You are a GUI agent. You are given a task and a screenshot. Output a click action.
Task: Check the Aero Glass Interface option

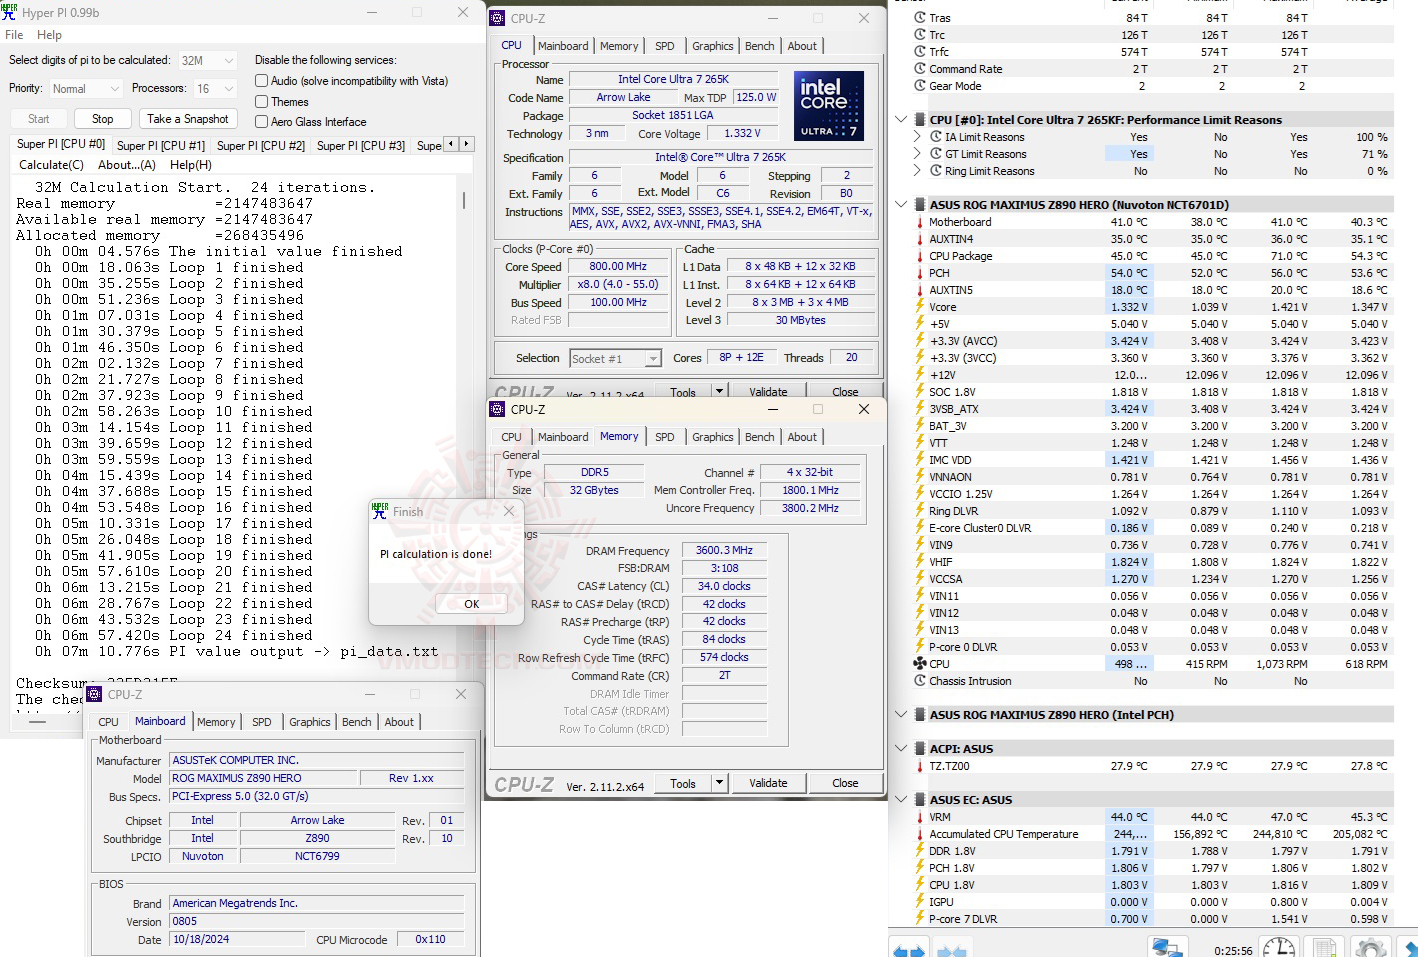261,122
